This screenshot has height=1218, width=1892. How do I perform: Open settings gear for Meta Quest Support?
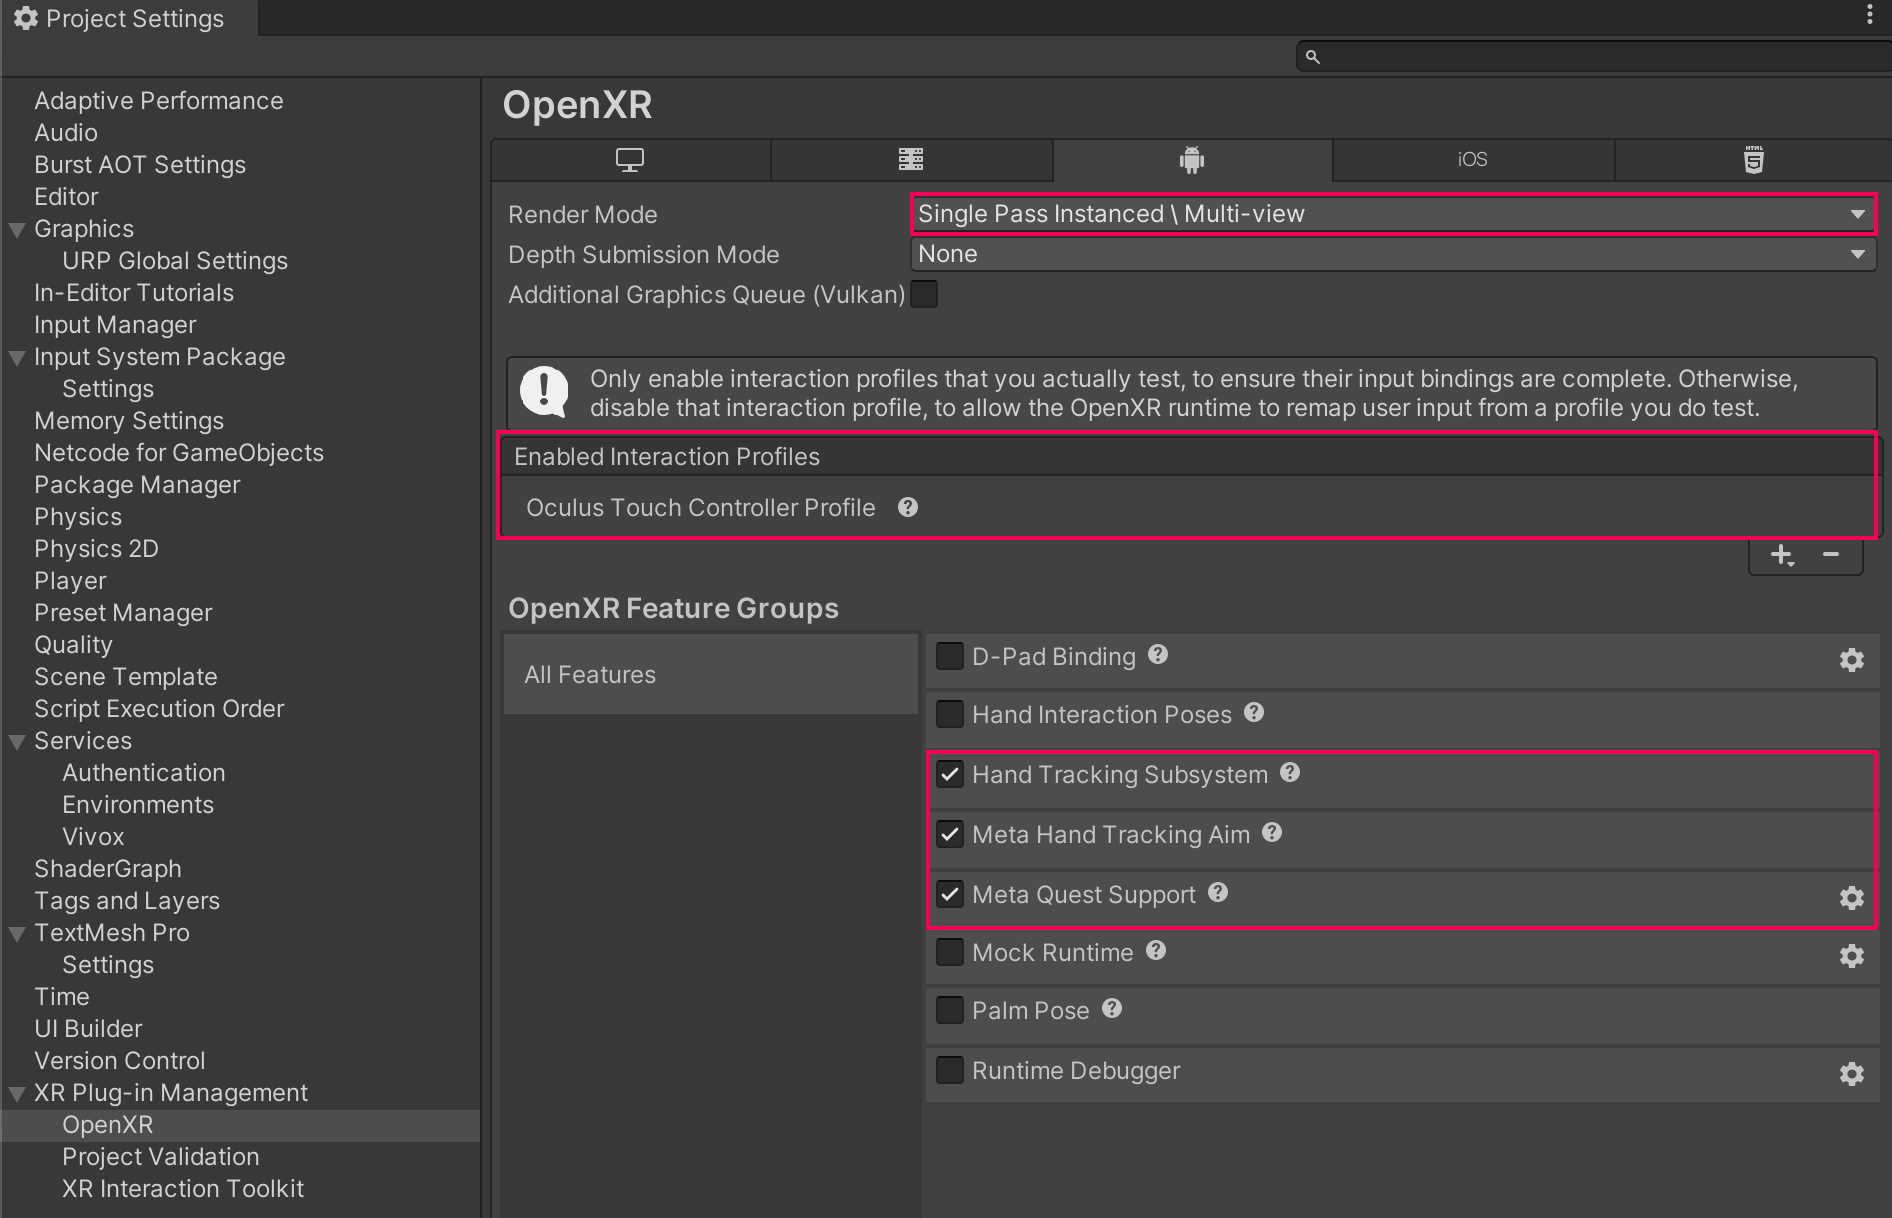1851,898
